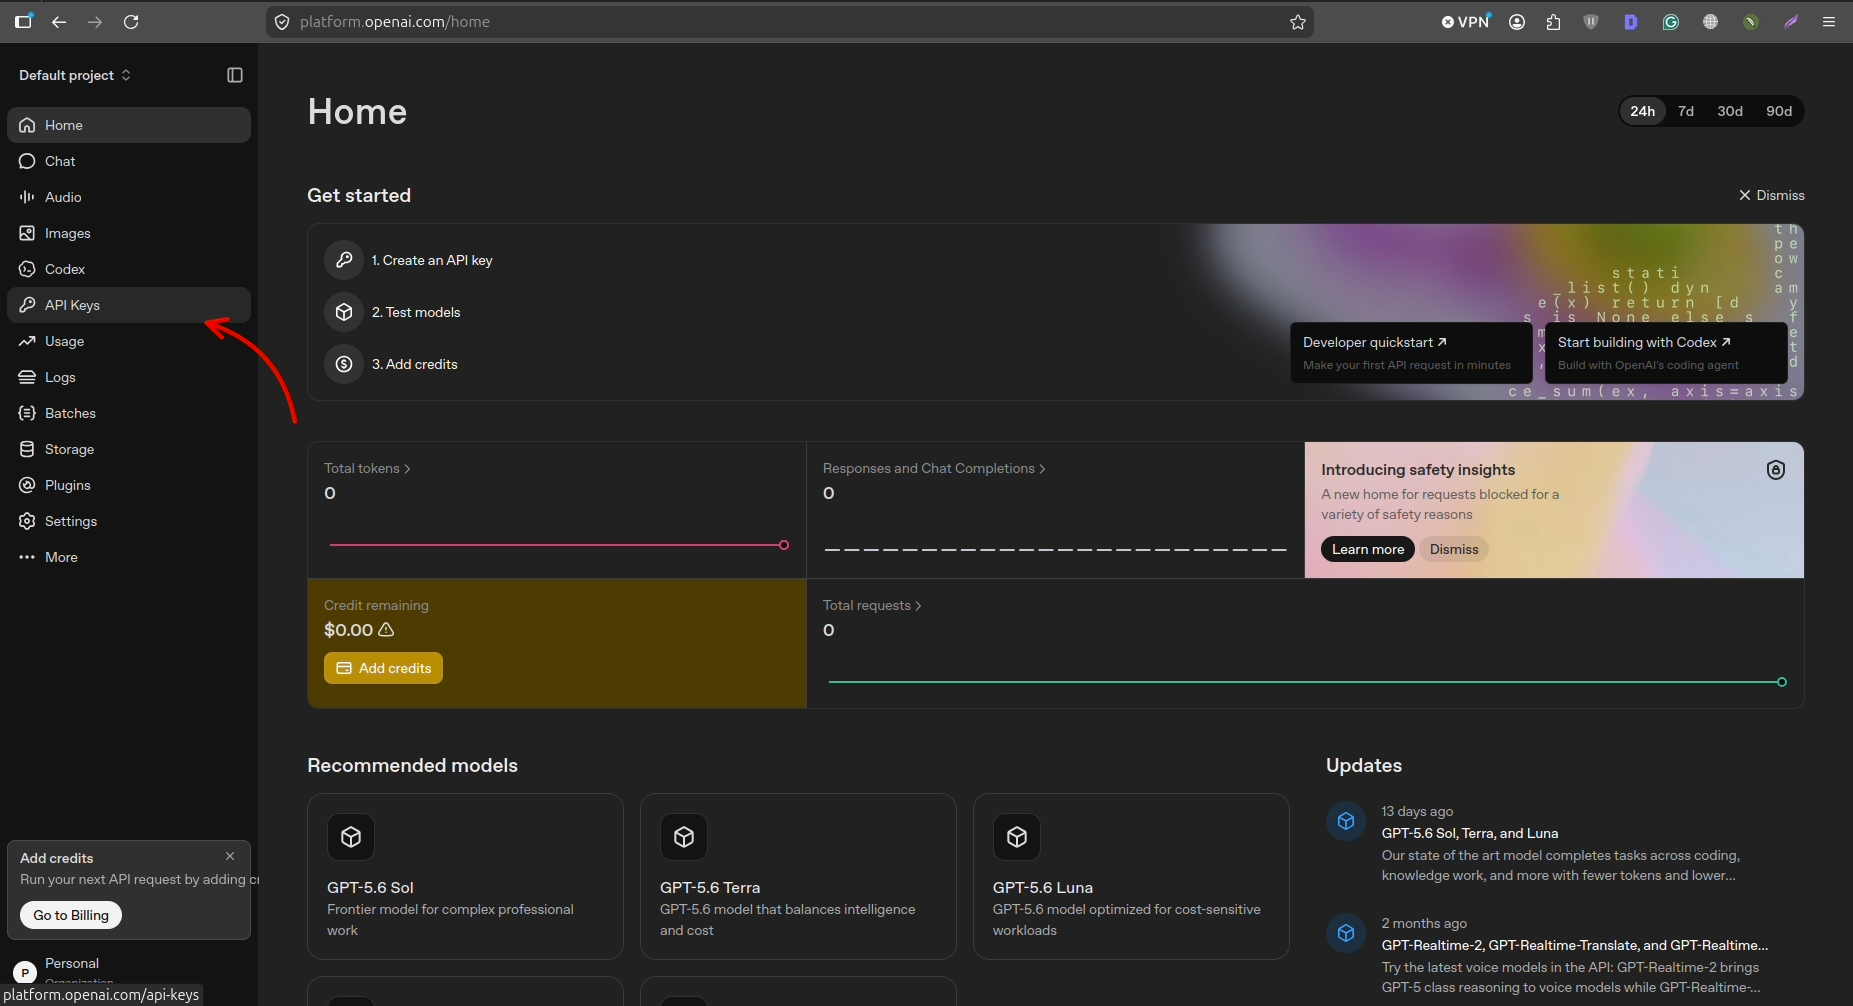Expand Total tokens details
Screen dimensions: 1853x1006
pyautogui.click(x=367, y=468)
